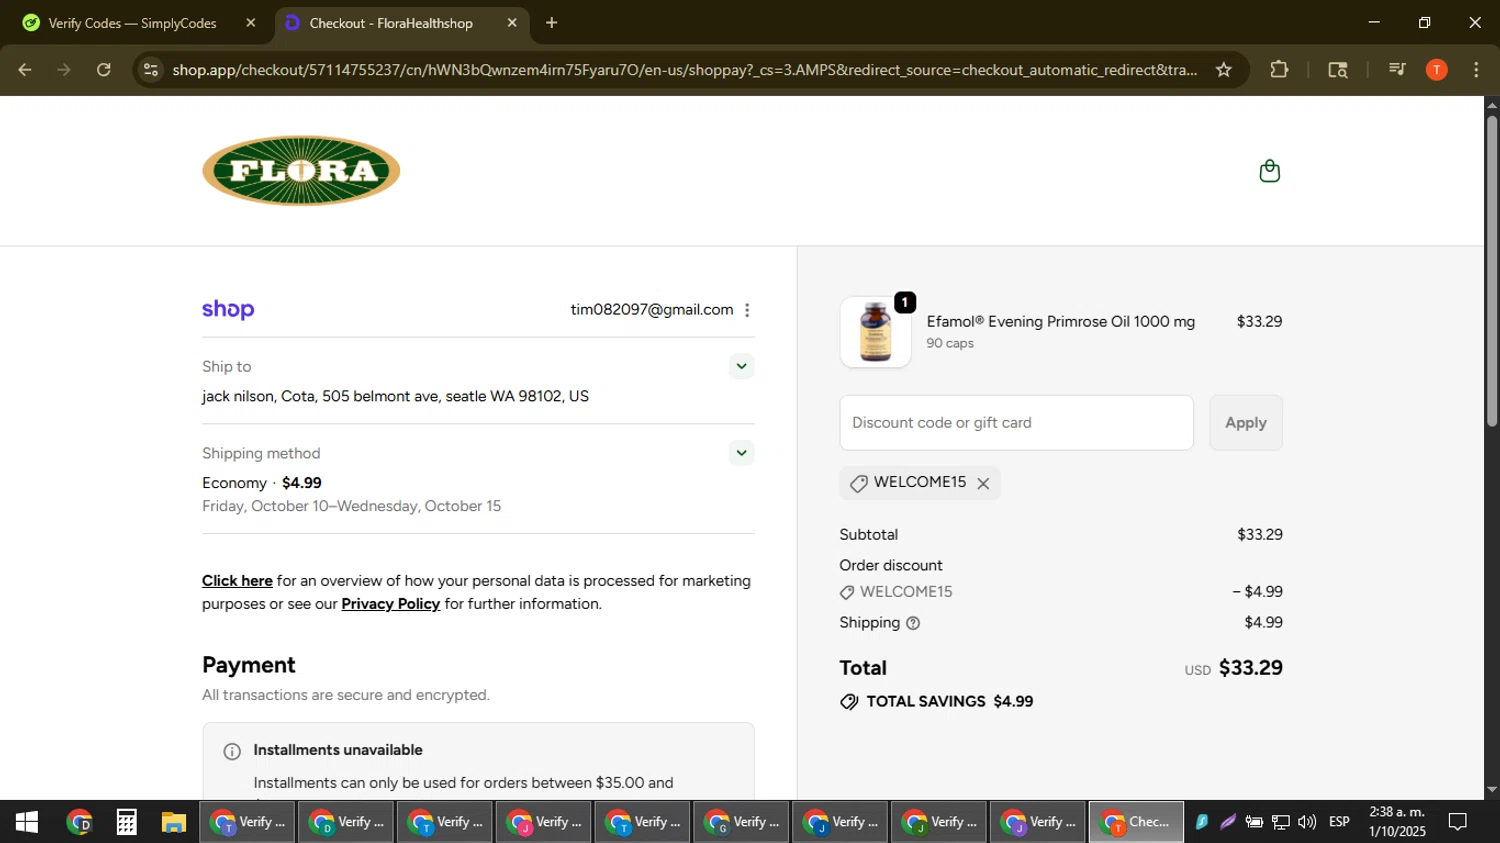Open the network tray icon
Image resolution: width=1500 pixels, height=843 pixels.
[1281, 822]
